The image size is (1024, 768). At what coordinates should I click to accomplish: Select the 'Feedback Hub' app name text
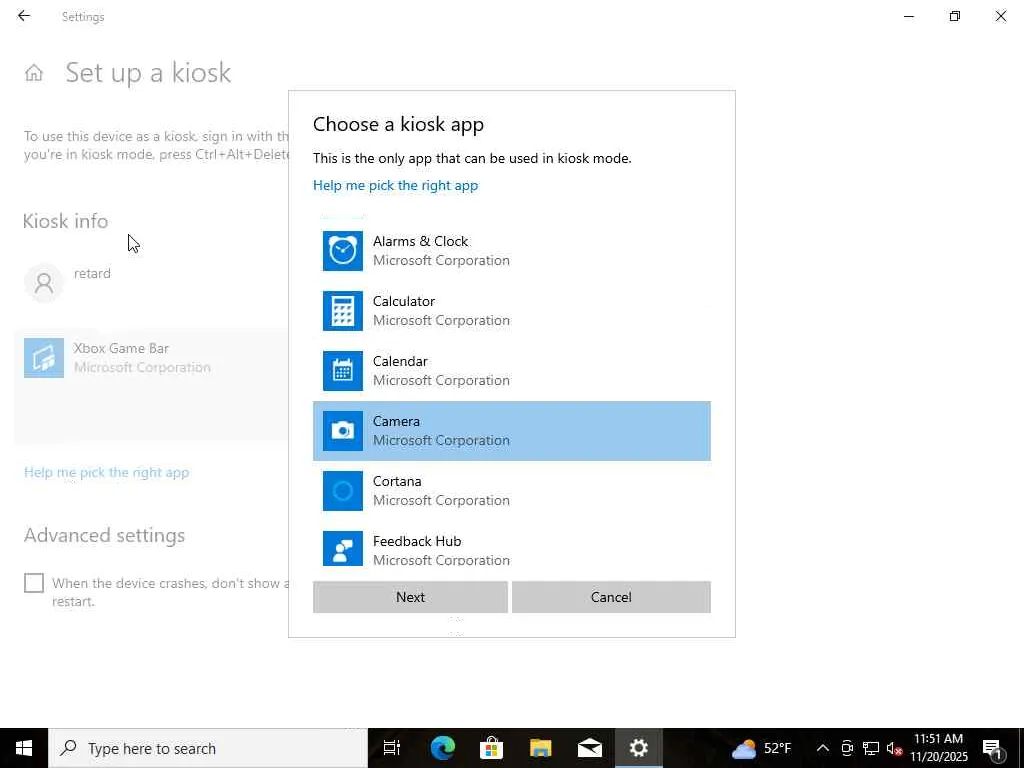click(417, 541)
